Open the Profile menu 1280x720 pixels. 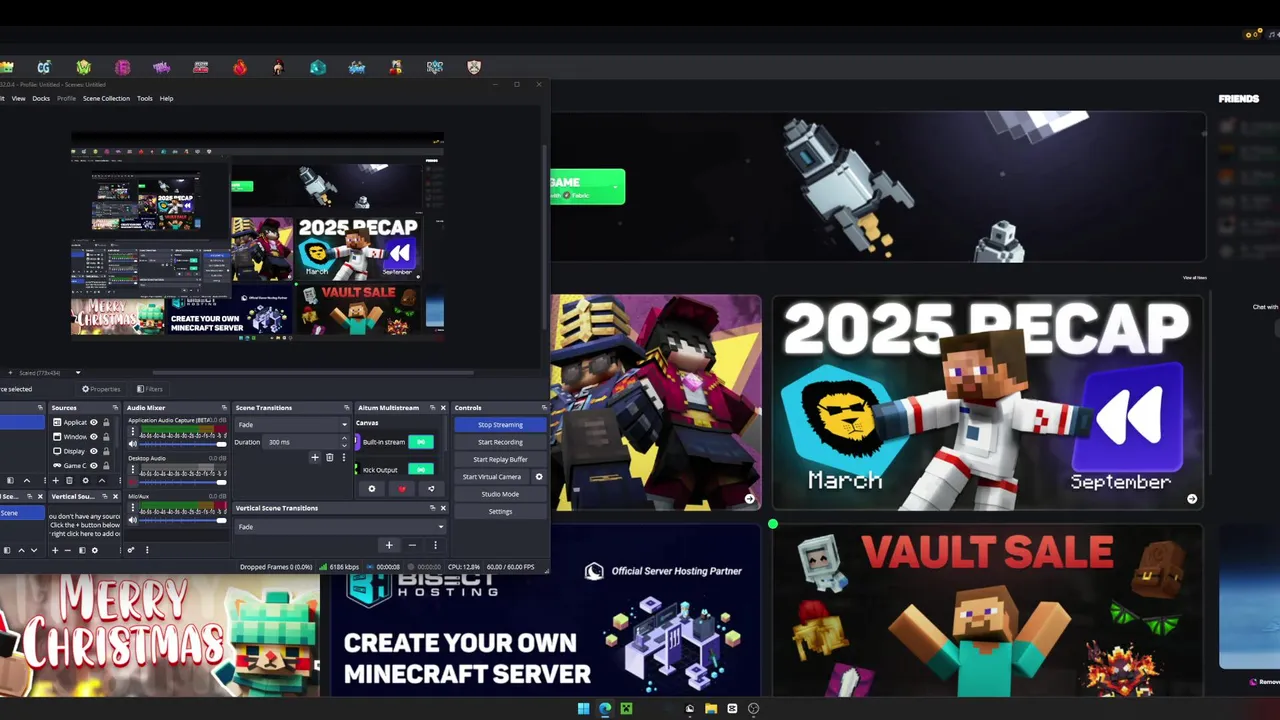66,98
